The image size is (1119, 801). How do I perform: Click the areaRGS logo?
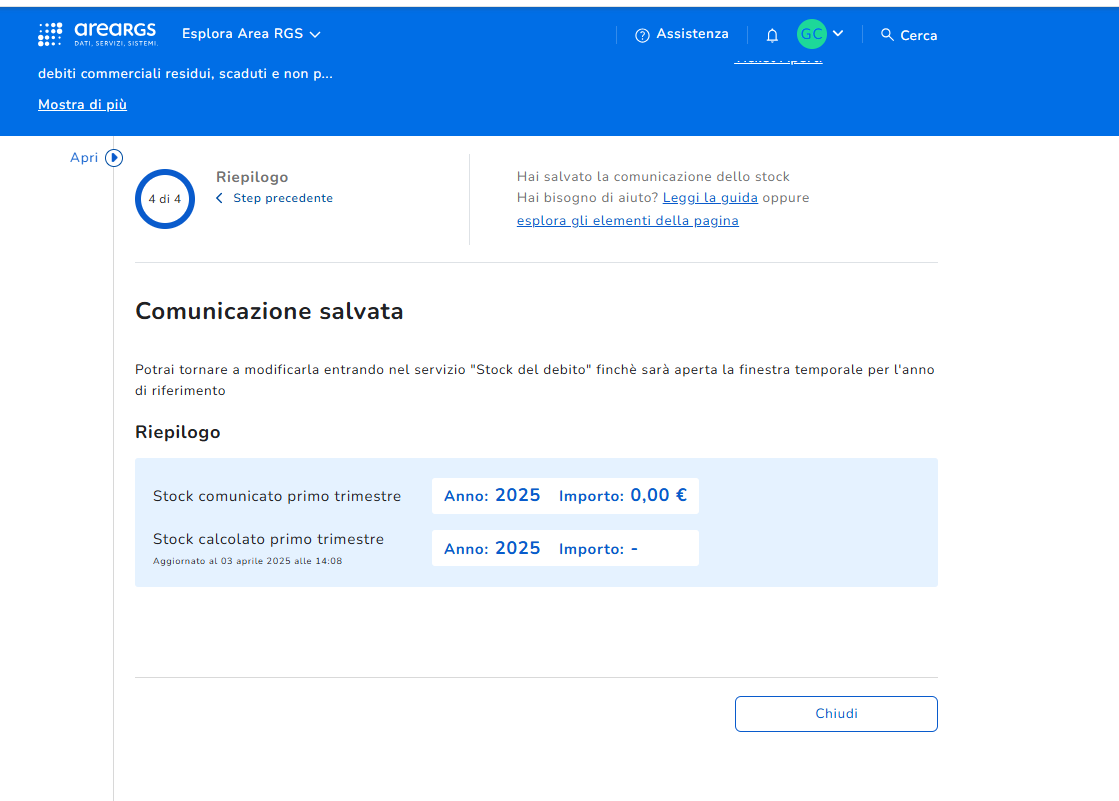click(x=97, y=34)
